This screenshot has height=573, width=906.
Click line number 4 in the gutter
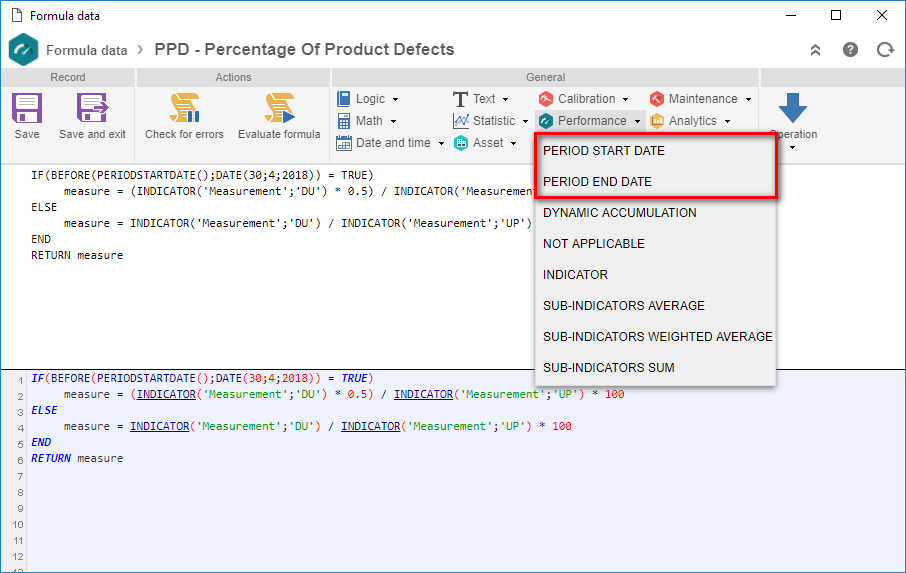(x=21, y=428)
